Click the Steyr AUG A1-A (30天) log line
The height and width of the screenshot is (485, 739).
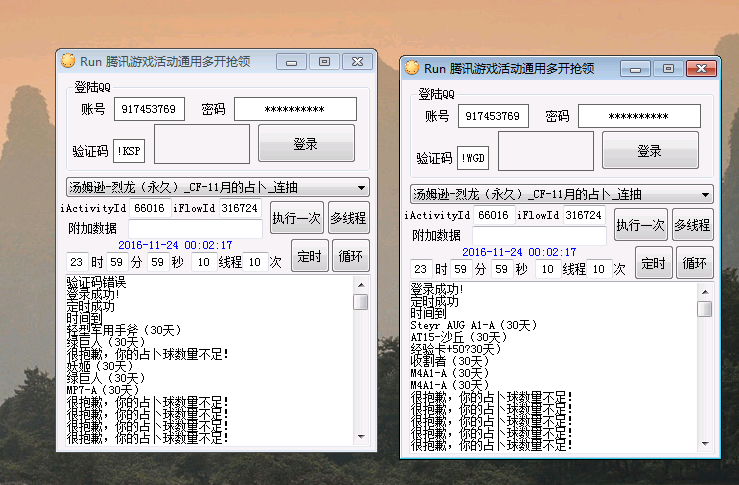[474, 325]
